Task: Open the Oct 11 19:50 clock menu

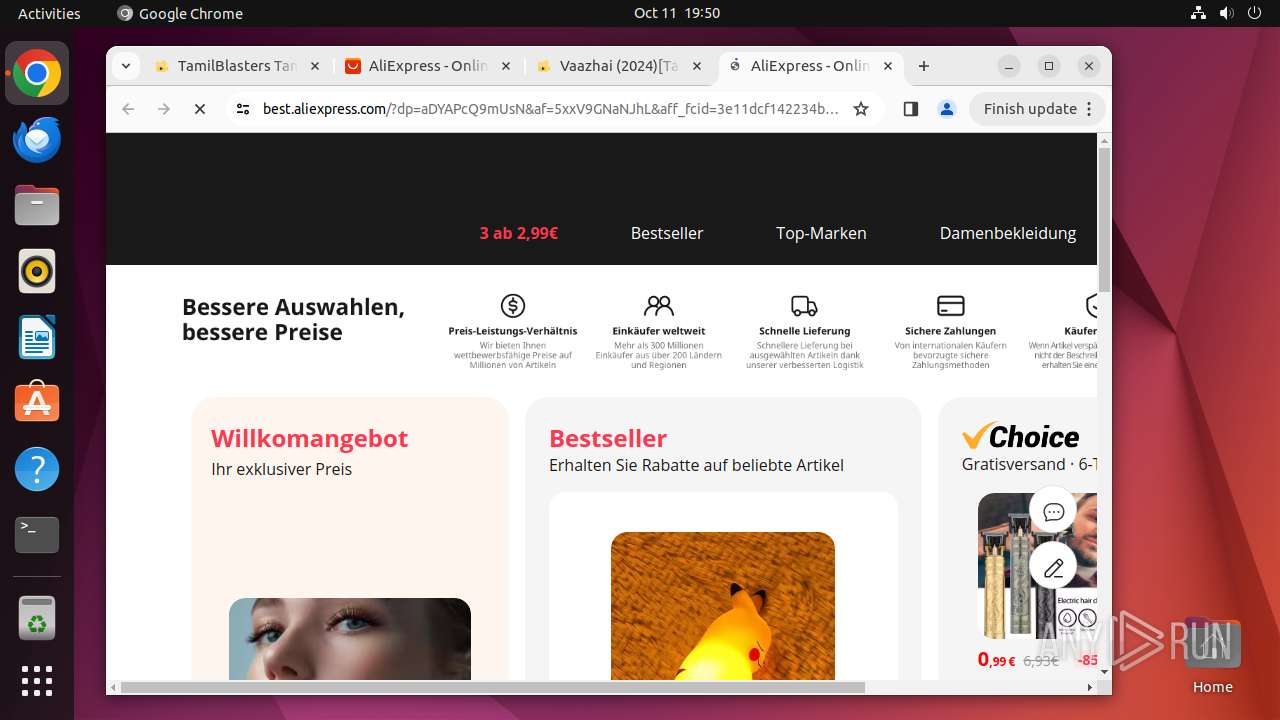Action: coord(677,13)
